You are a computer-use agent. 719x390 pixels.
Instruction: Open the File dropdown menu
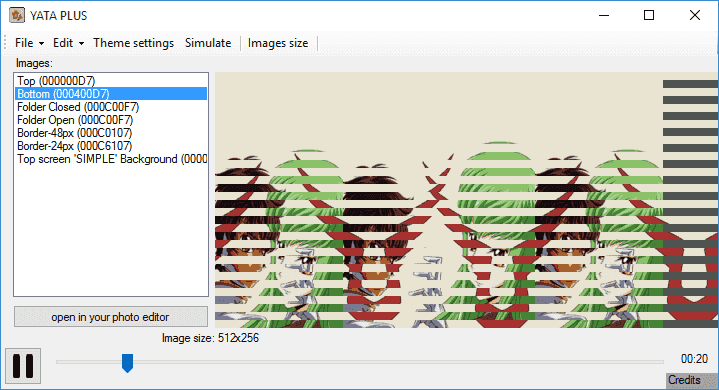click(29, 43)
